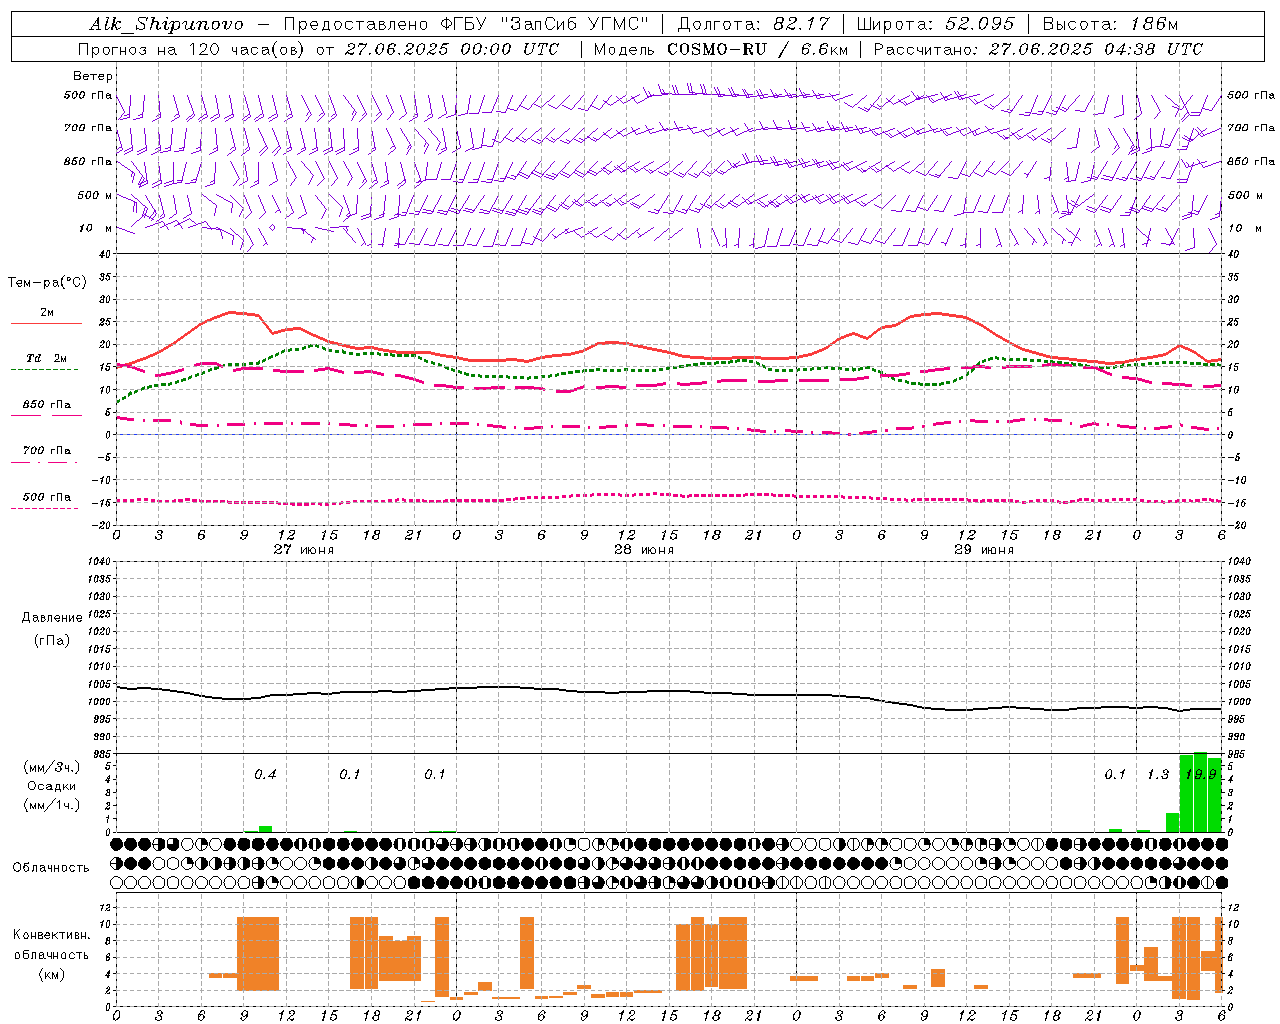Click the small green precipitation bar on 27 июня
Viewport: 1280px width, 1024px height.
[x=265, y=828]
